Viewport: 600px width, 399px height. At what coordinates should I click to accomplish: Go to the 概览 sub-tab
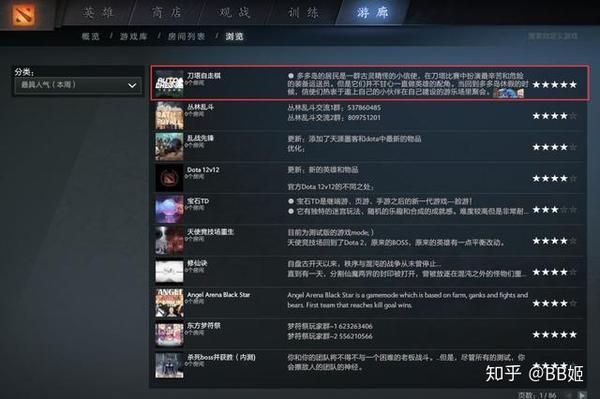[90, 36]
